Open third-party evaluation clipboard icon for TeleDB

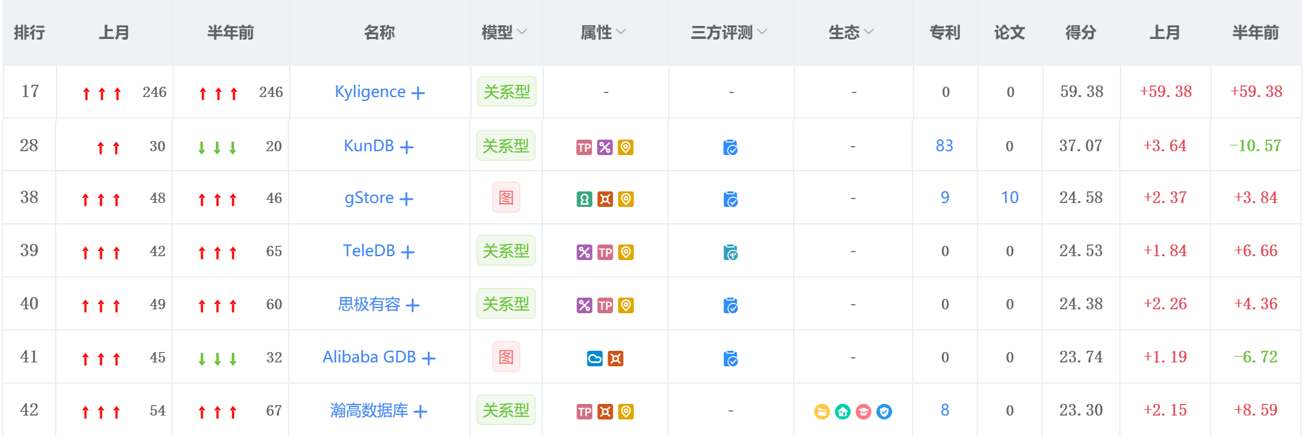pyautogui.click(x=730, y=253)
